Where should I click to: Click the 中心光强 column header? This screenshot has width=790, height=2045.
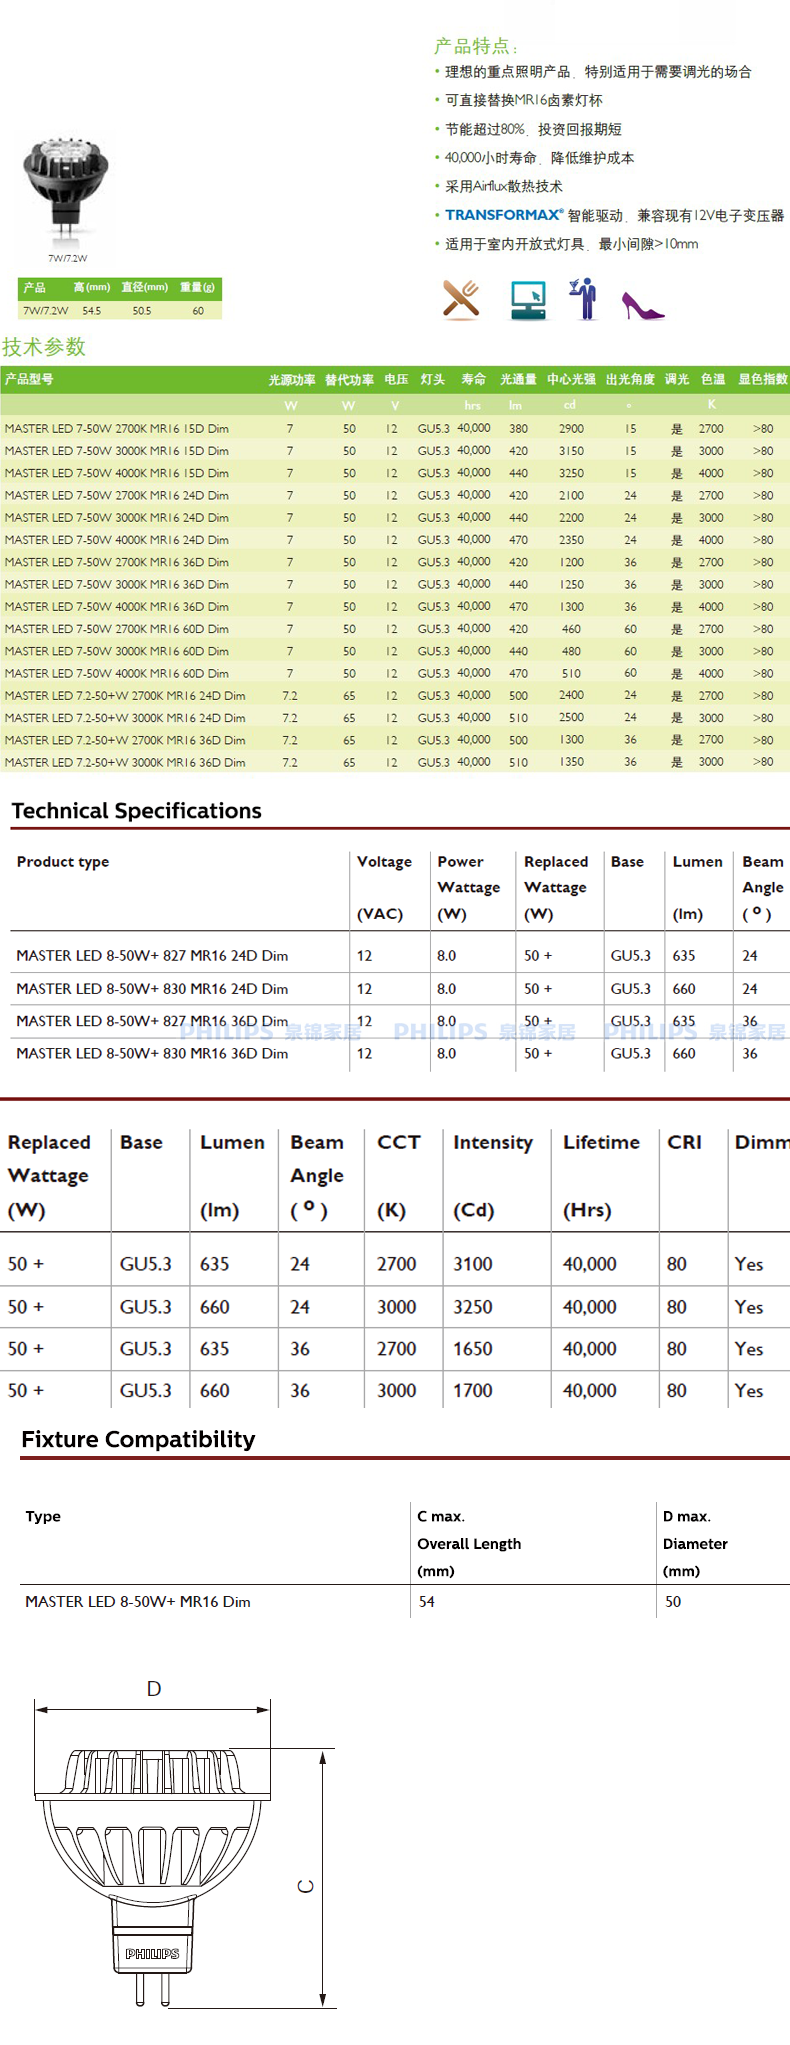[x=571, y=379]
